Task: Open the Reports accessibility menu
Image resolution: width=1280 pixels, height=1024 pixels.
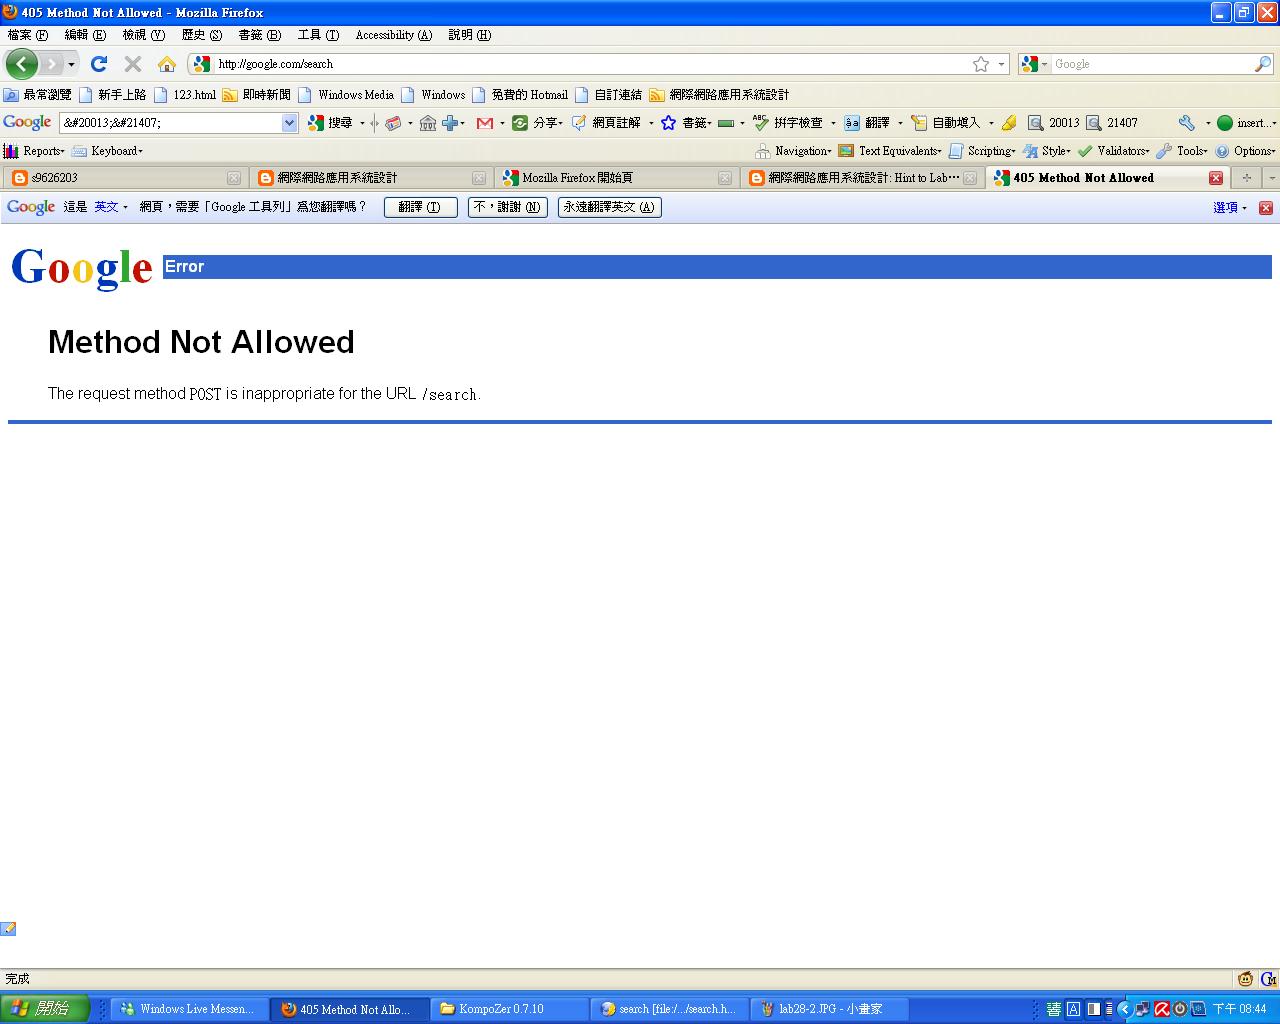Action: tap(34, 151)
